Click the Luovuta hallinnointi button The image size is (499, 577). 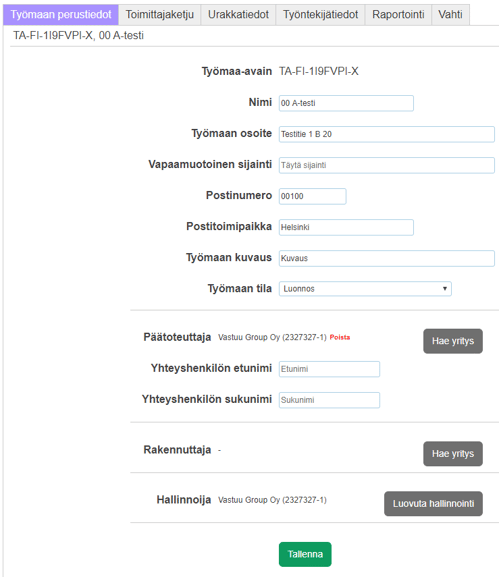pos(433,504)
